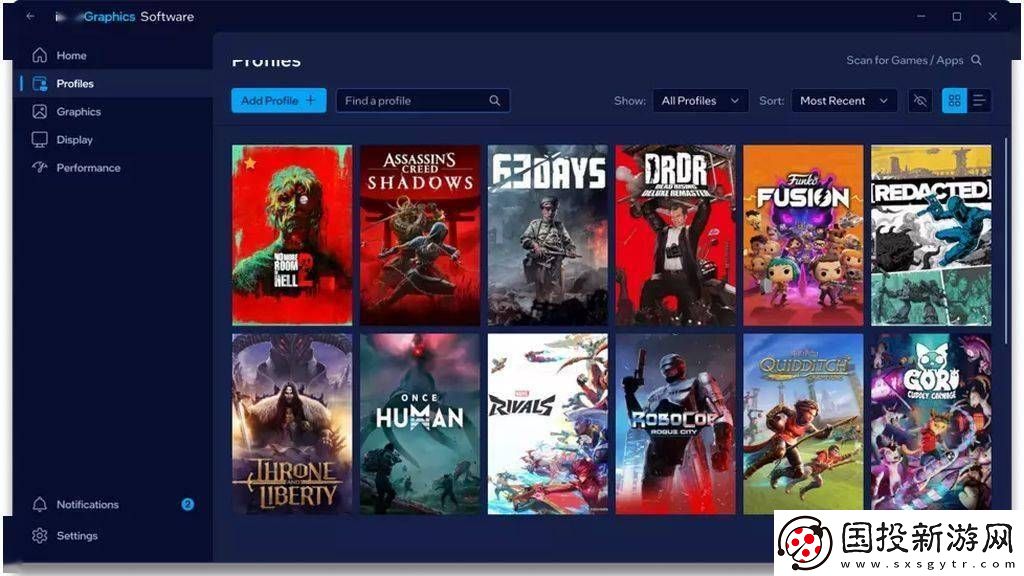The image size is (1024, 576).
Task: Open the Throne and Liberty profile
Action: (292, 424)
